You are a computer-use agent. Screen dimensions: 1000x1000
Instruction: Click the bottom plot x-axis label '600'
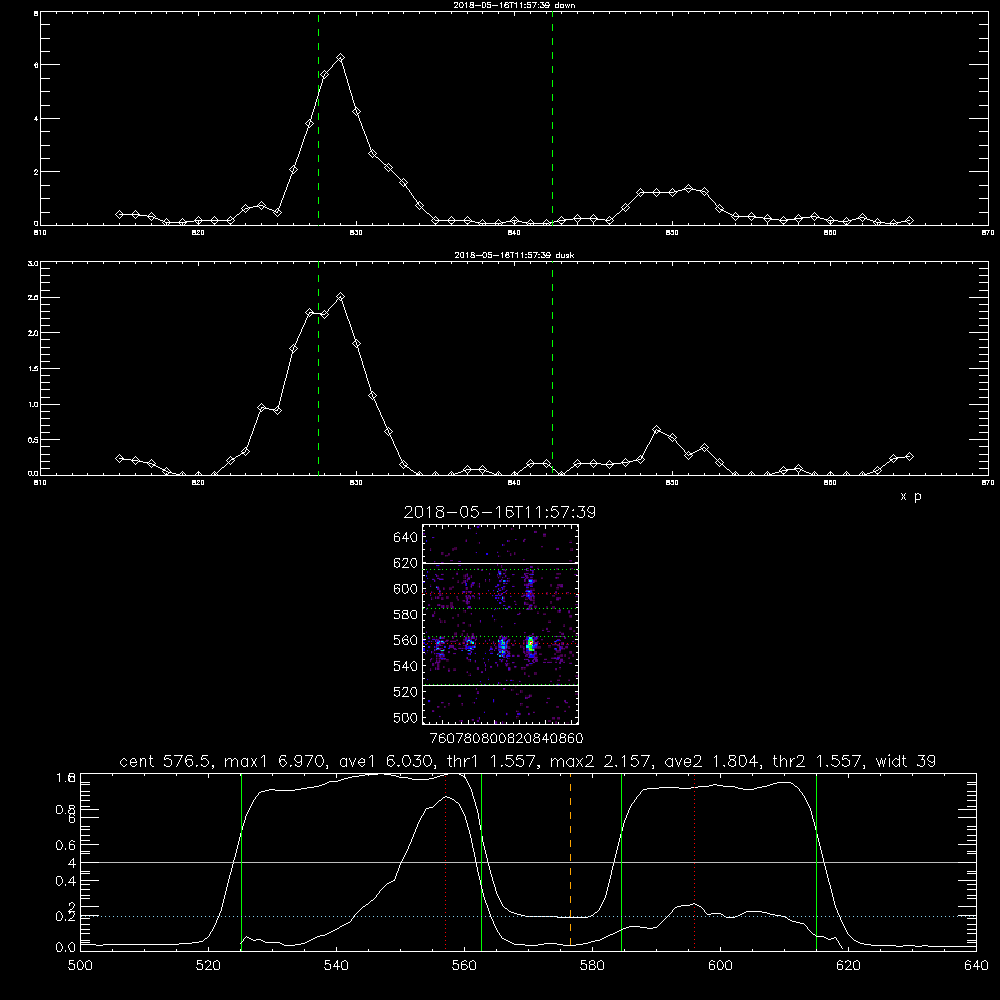pyautogui.click(x=720, y=966)
